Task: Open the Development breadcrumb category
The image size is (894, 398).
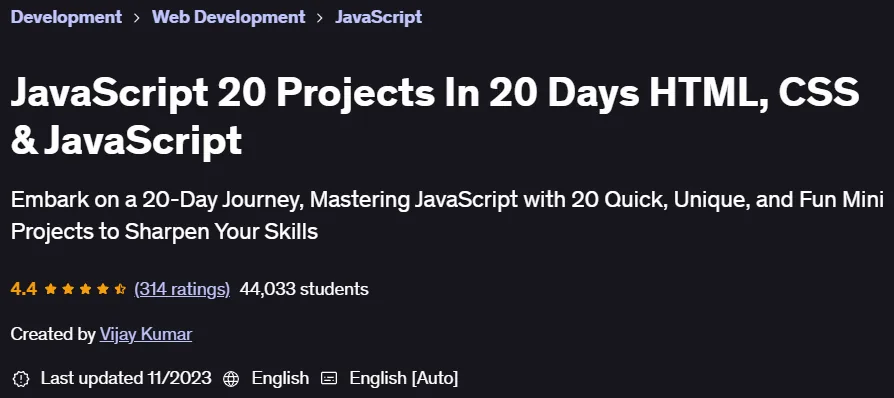Action: click(x=66, y=17)
